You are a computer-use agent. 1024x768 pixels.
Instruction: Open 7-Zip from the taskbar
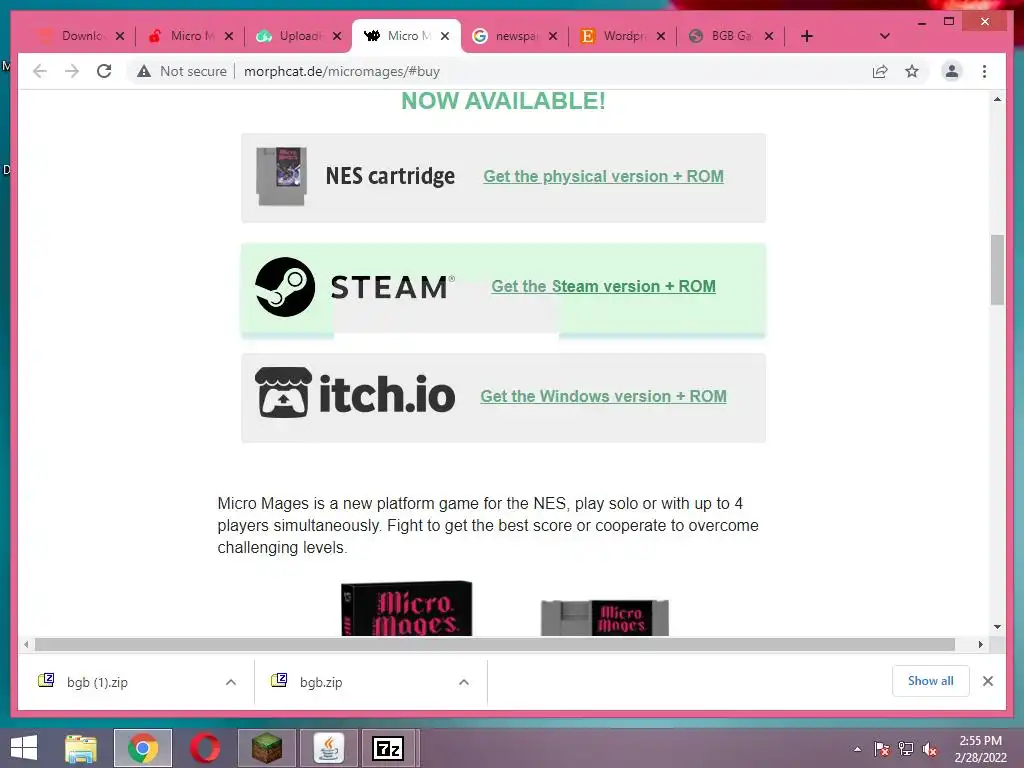coord(389,748)
